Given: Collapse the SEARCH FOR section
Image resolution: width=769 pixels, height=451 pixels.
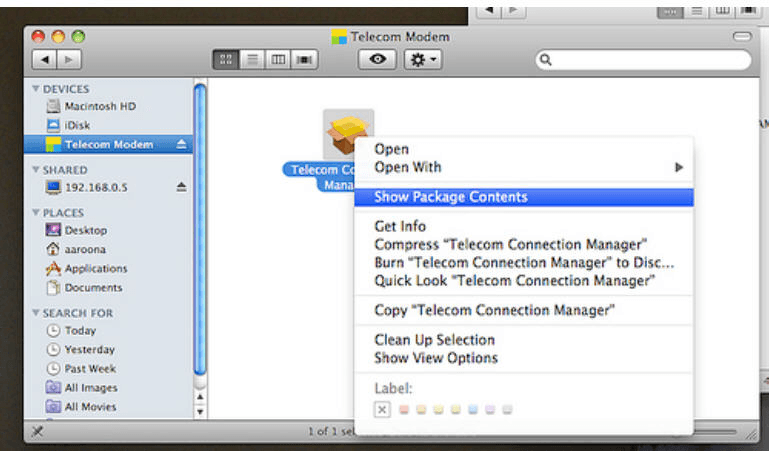Looking at the screenshot, I should (x=36, y=313).
